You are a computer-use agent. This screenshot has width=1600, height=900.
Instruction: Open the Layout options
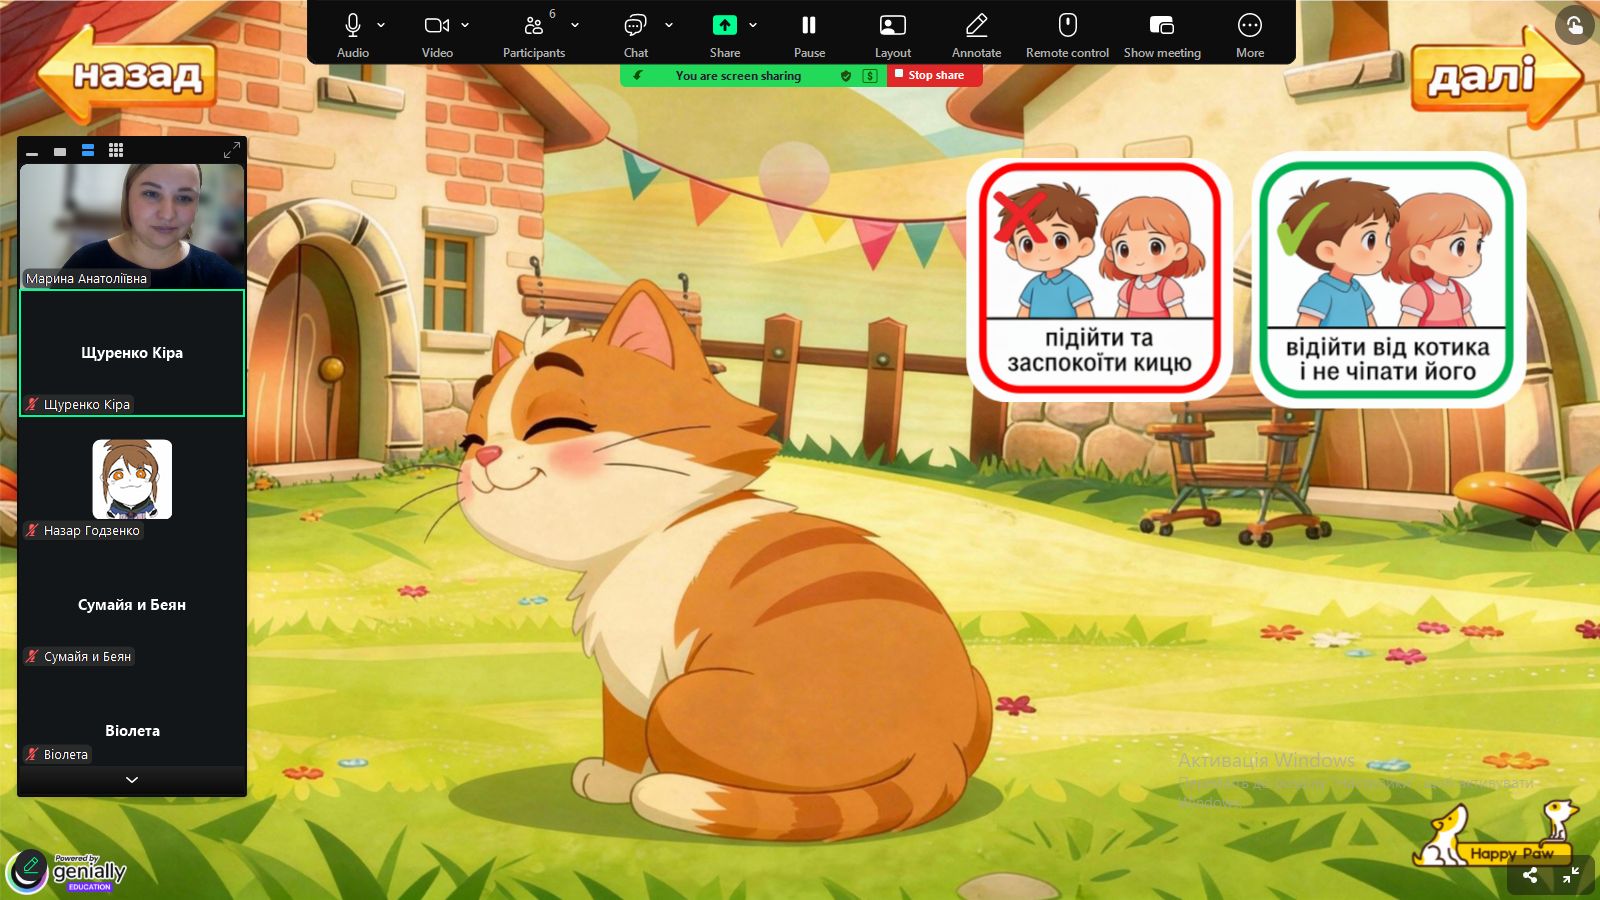(892, 26)
